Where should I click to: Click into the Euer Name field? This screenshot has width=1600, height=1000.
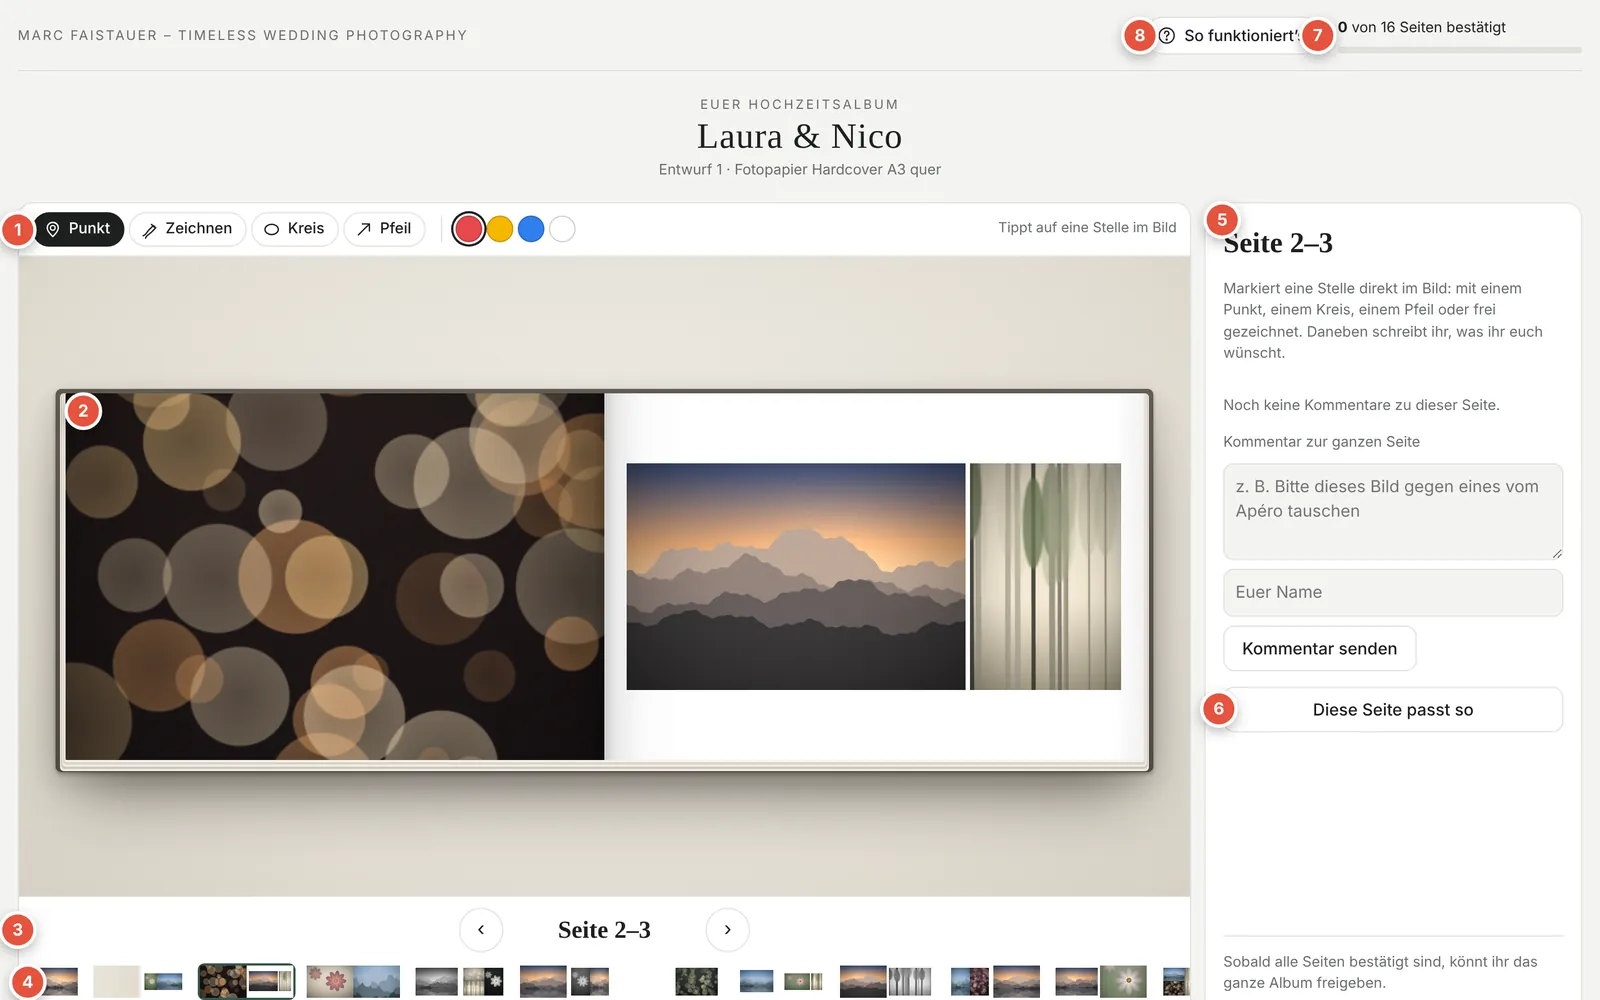(1393, 593)
